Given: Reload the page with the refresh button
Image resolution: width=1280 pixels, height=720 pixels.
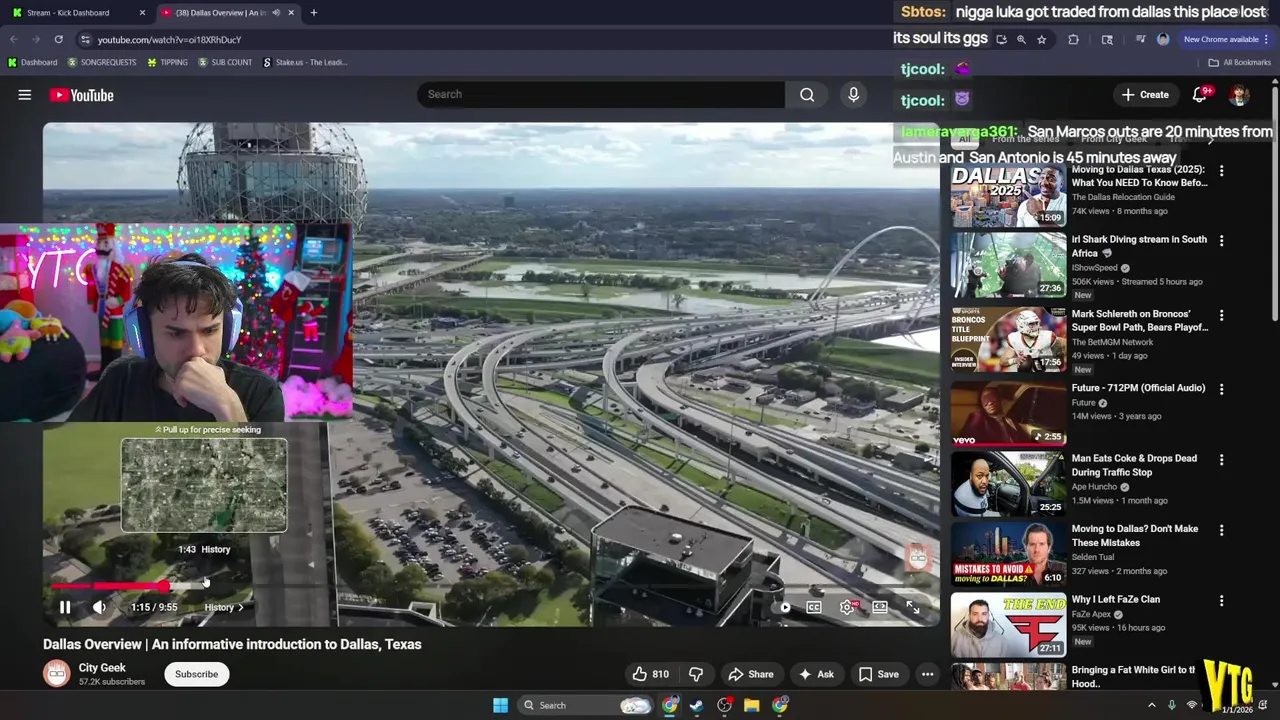Looking at the screenshot, I should pos(58,39).
